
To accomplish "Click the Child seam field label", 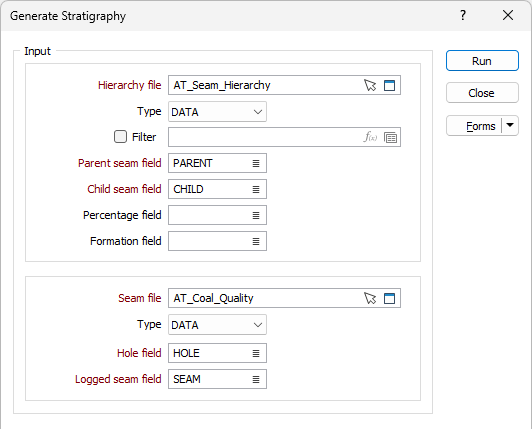I will point(124,189).
